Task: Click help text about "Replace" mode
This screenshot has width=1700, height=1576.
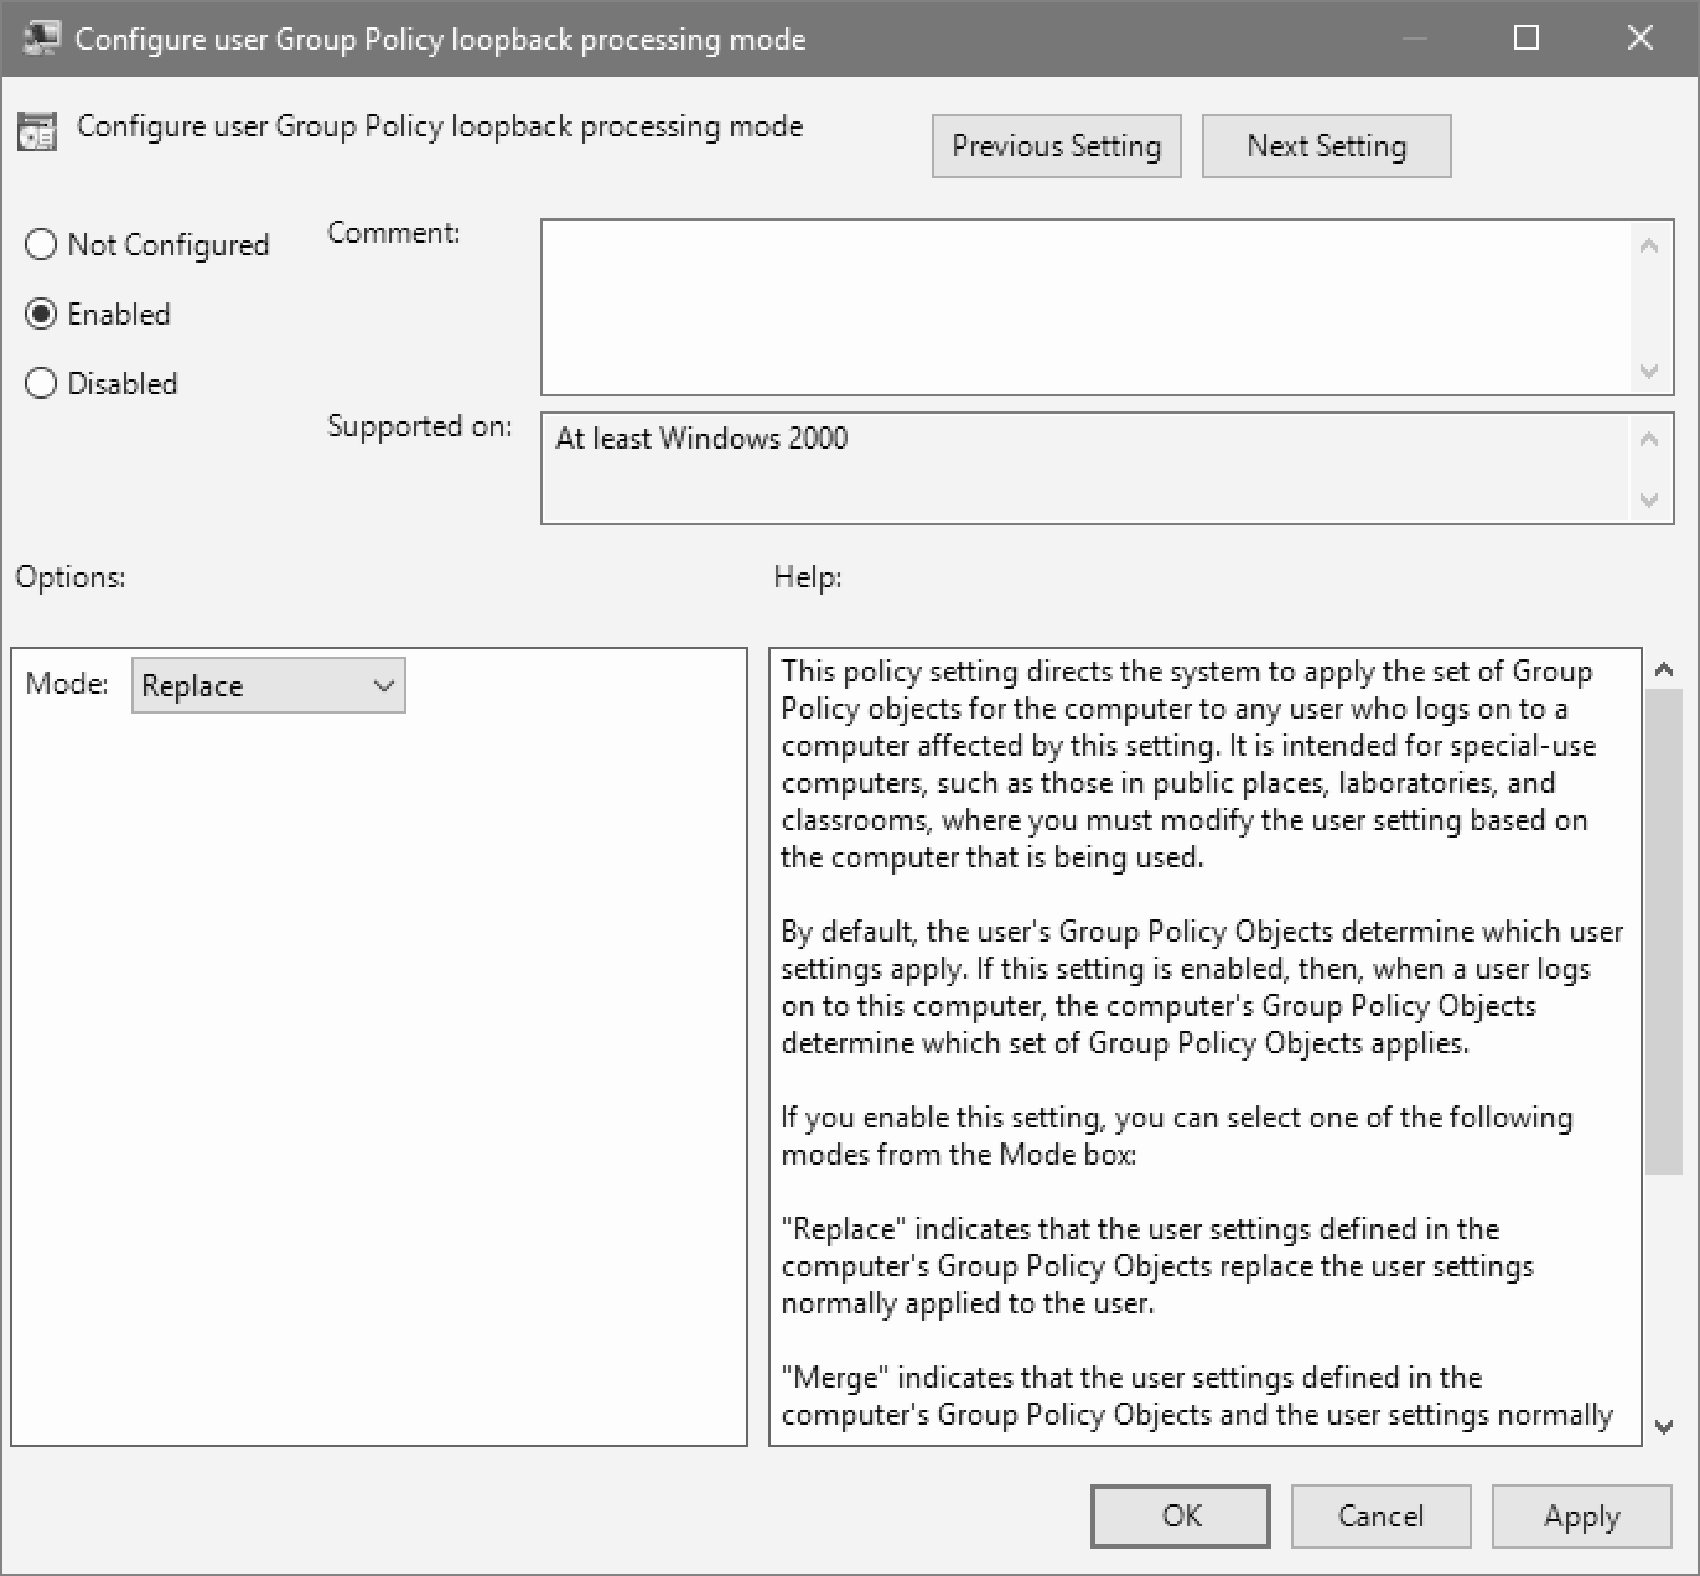Action: pos(1157,1266)
